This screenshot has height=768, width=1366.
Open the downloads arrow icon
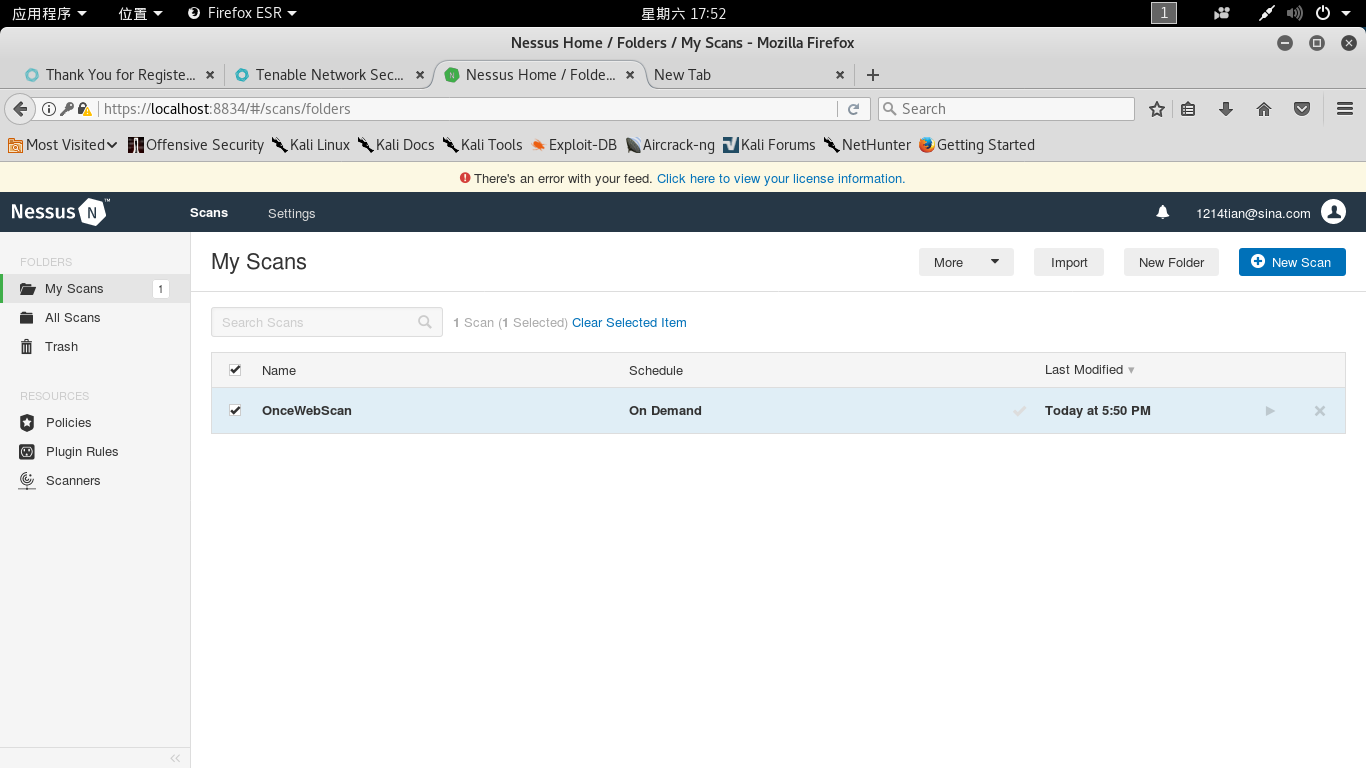pyautogui.click(x=1226, y=109)
